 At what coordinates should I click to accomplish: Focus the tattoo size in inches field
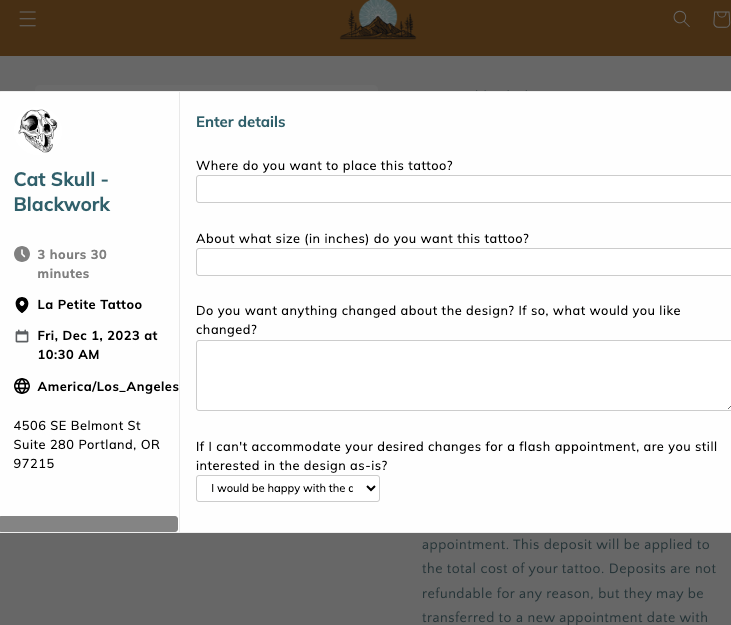pos(463,262)
